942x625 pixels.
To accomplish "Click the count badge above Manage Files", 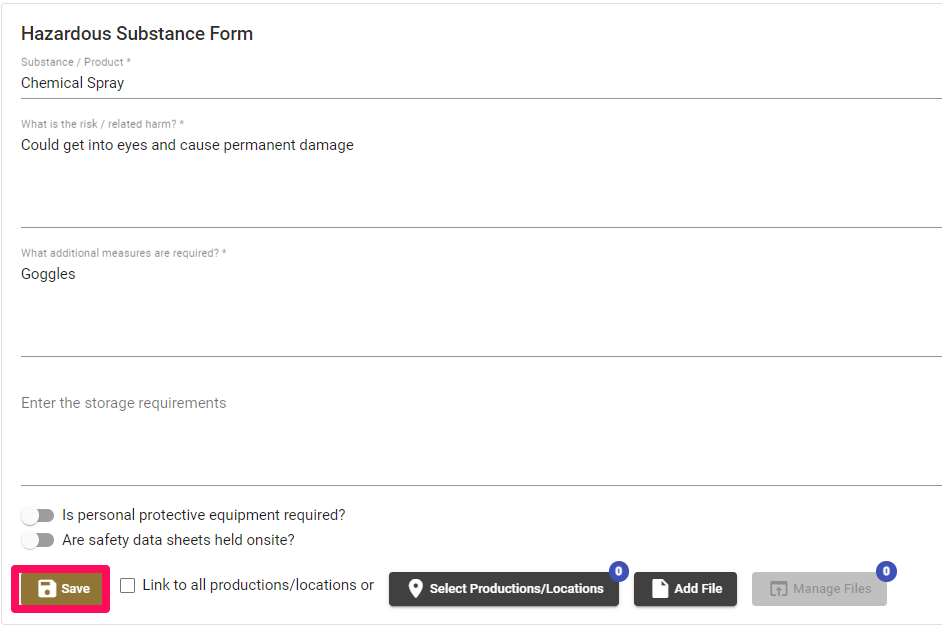I will point(886,571).
